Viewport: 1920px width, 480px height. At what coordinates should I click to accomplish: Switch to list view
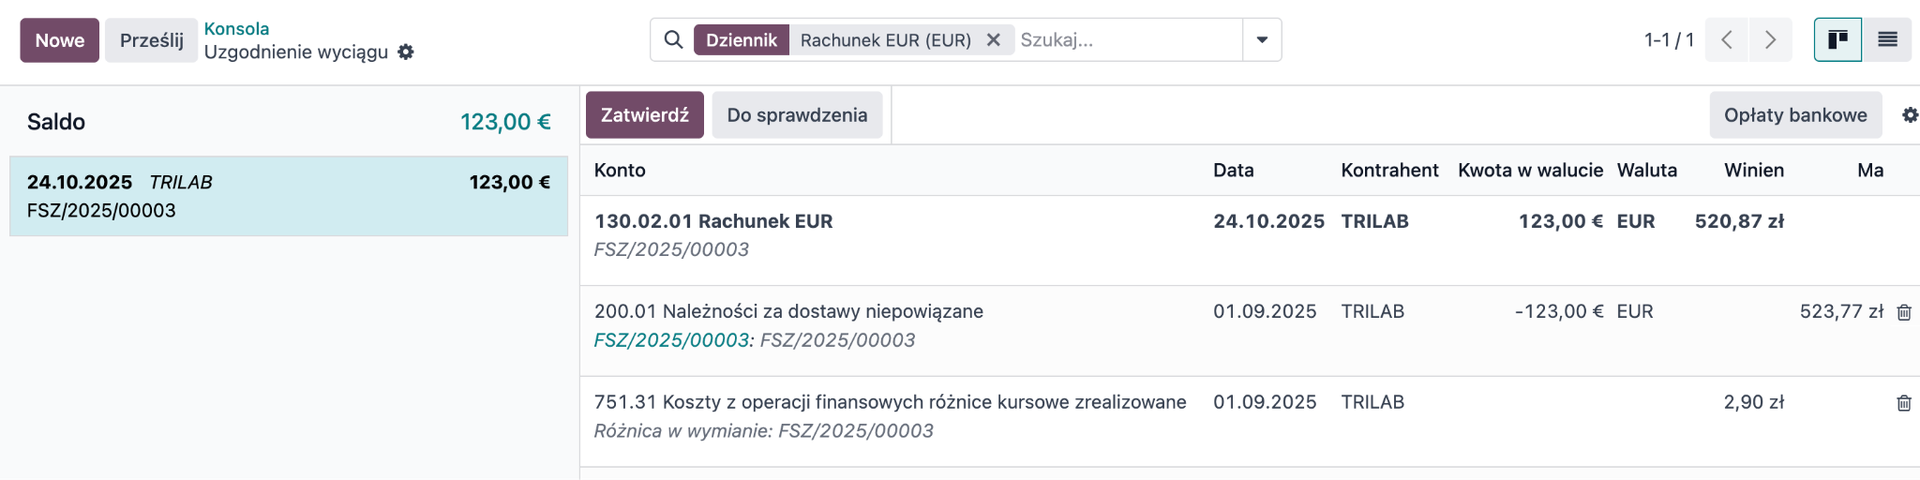point(1887,40)
